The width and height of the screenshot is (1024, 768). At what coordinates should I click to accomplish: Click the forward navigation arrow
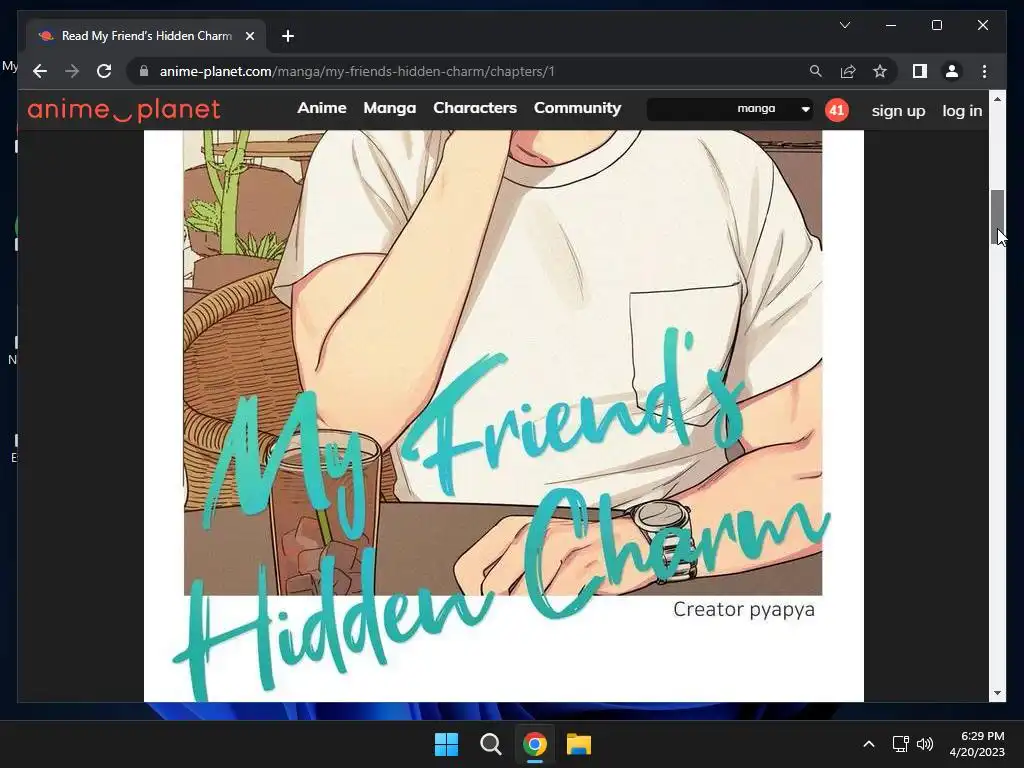(72, 71)
